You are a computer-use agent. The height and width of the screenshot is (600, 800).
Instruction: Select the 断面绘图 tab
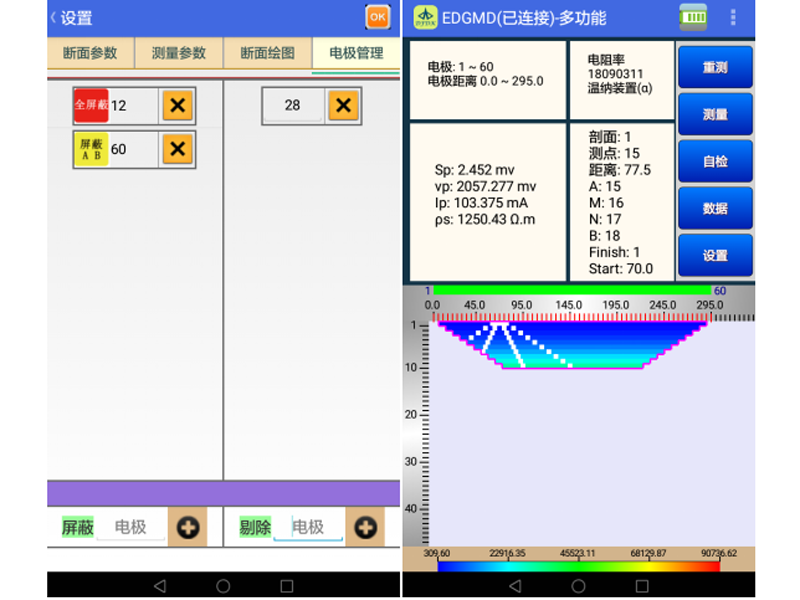click(267, 53)
